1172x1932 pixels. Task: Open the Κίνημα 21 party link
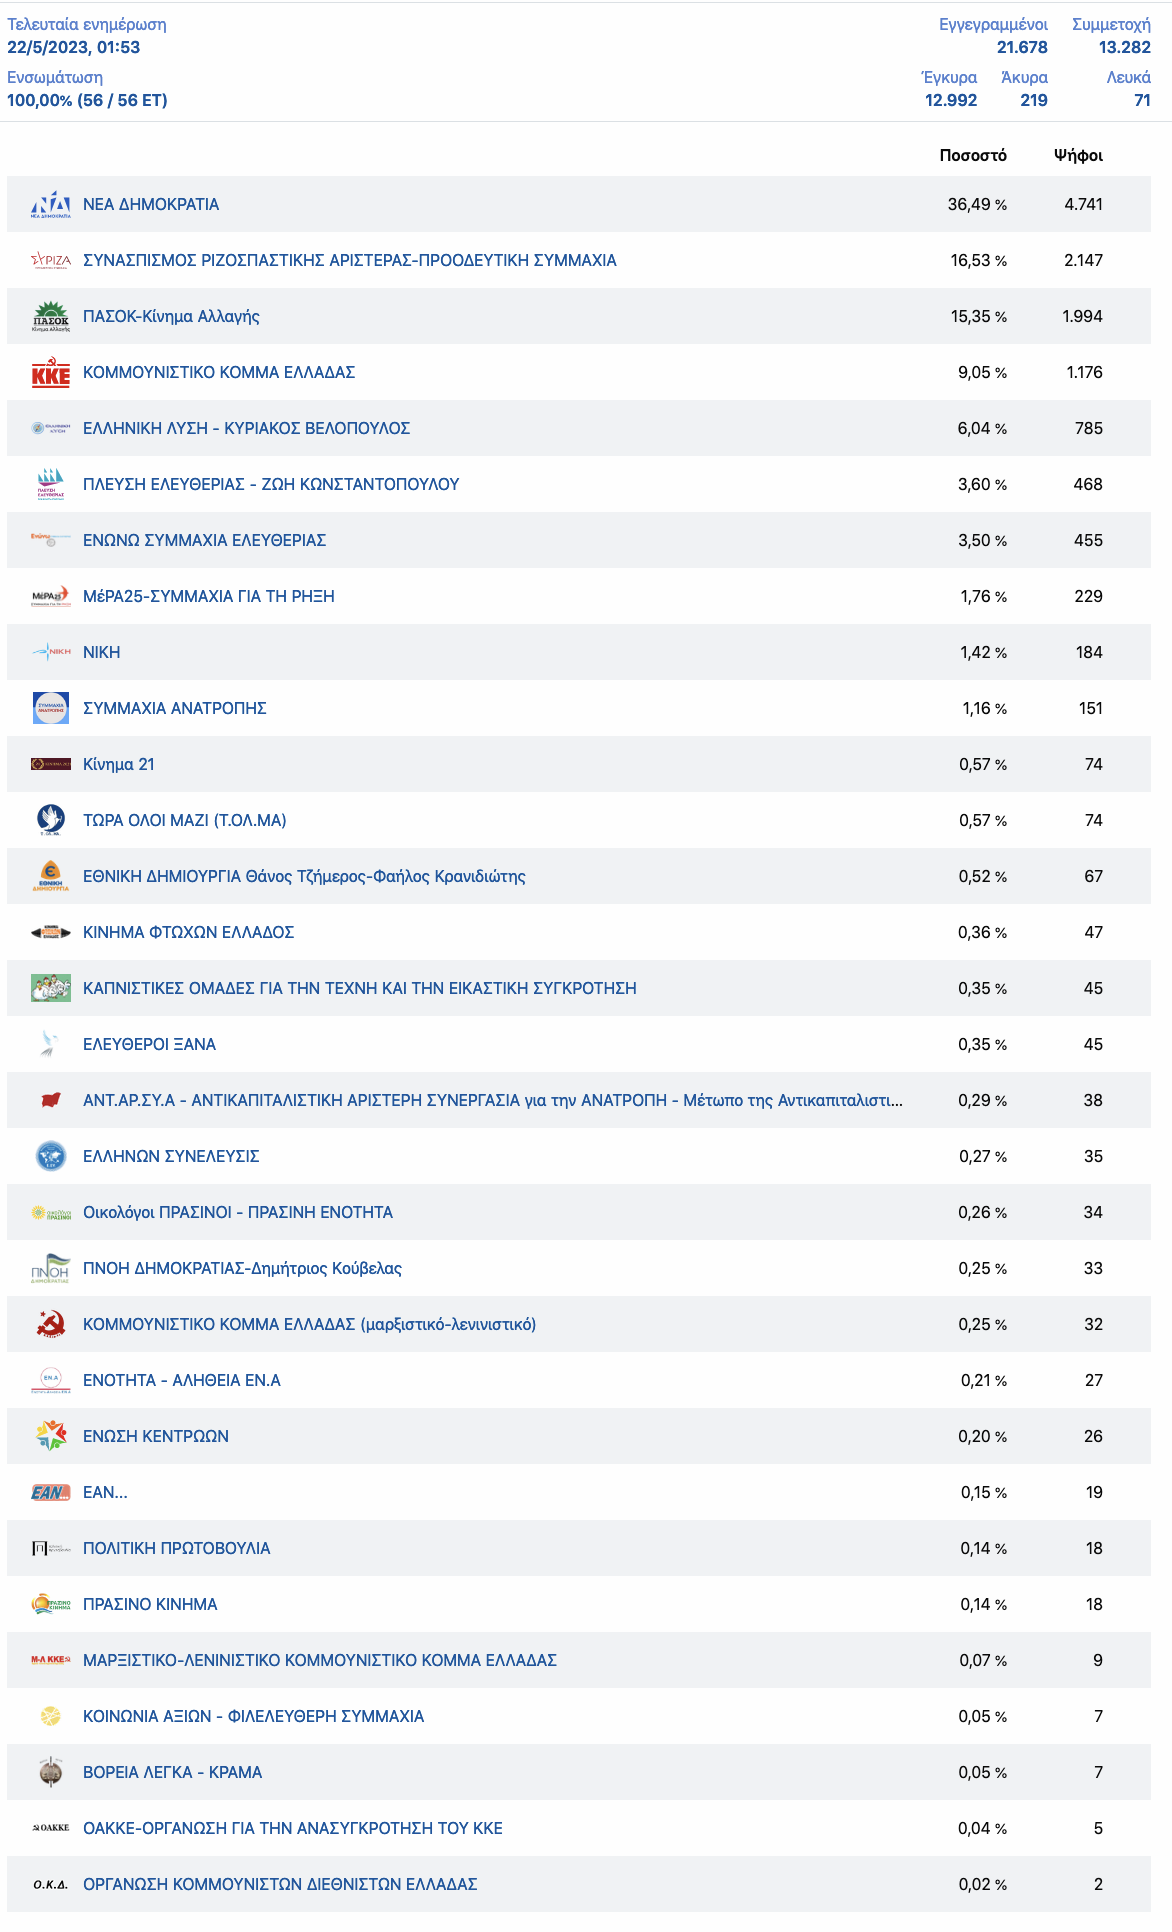tap(118, 764)
